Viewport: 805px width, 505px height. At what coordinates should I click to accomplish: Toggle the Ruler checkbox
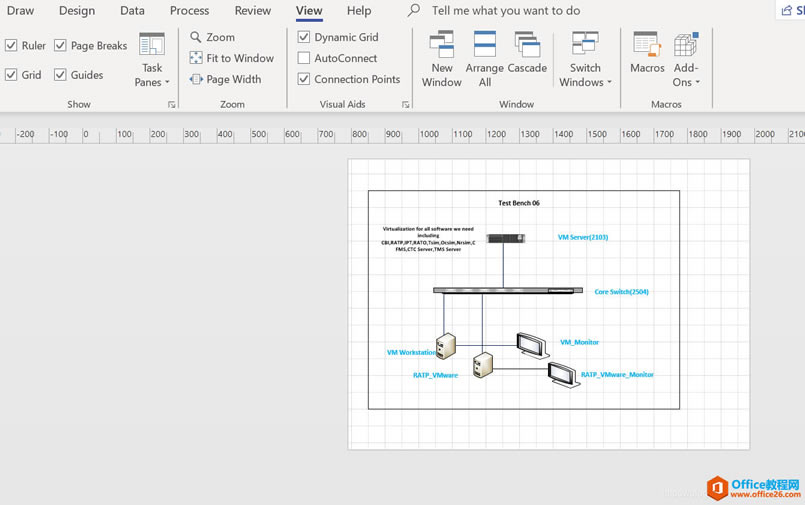(11, 46)
